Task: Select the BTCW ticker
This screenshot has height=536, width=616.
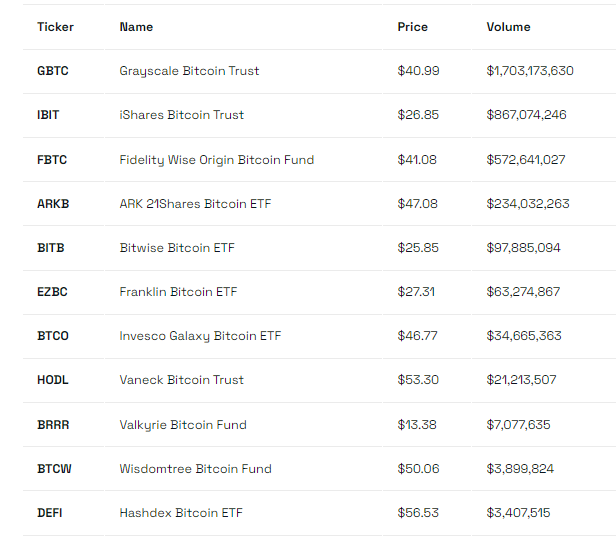Action: point(53,469)
